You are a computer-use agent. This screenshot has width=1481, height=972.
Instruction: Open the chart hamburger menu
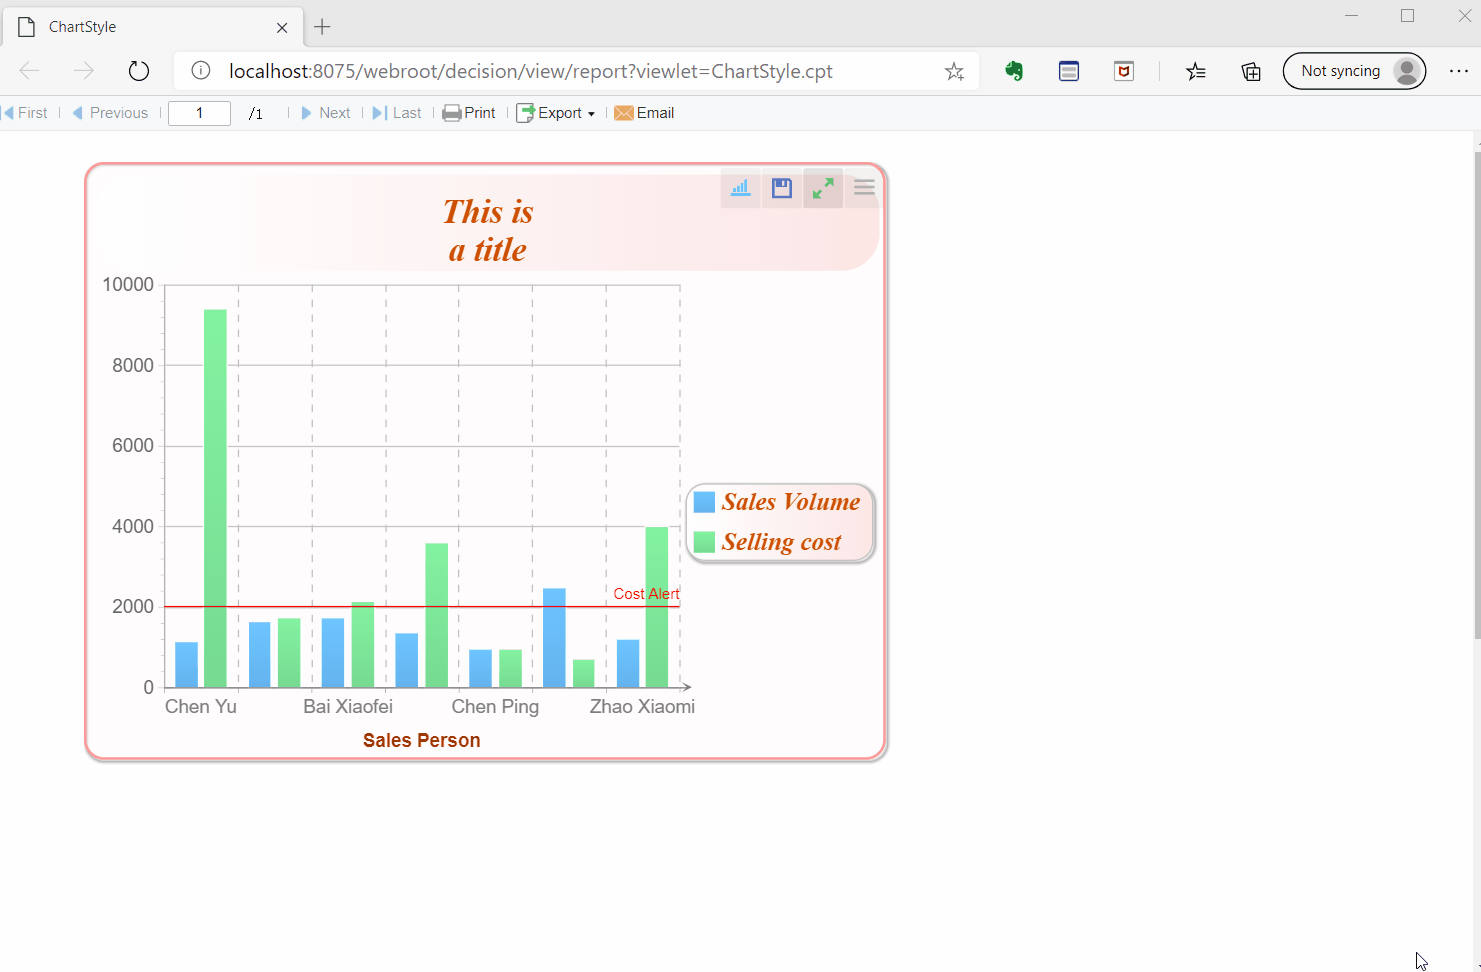point(863,188)
